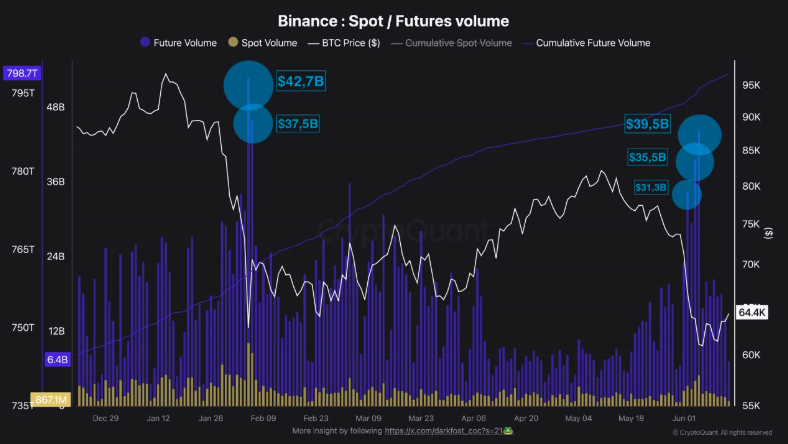The image size is (788, 444).
Task: Click the 95K price axis label
Action: (x=751, y=85)
